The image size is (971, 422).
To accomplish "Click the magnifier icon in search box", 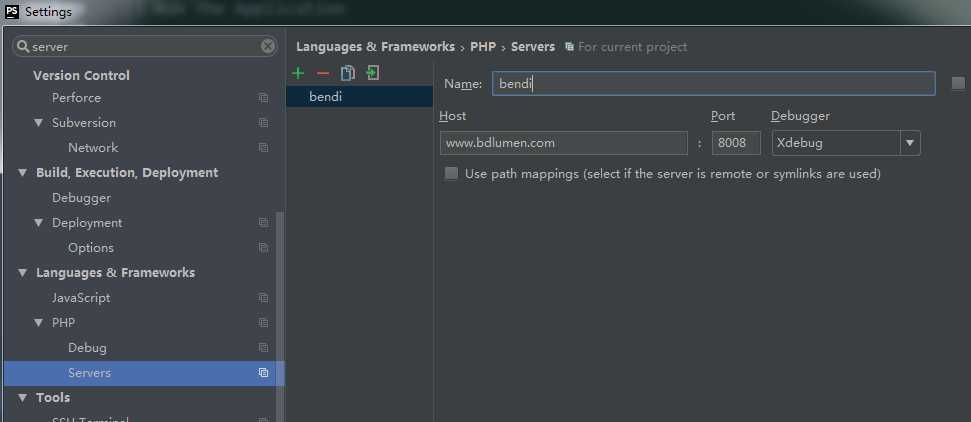I will coord(24,46).
